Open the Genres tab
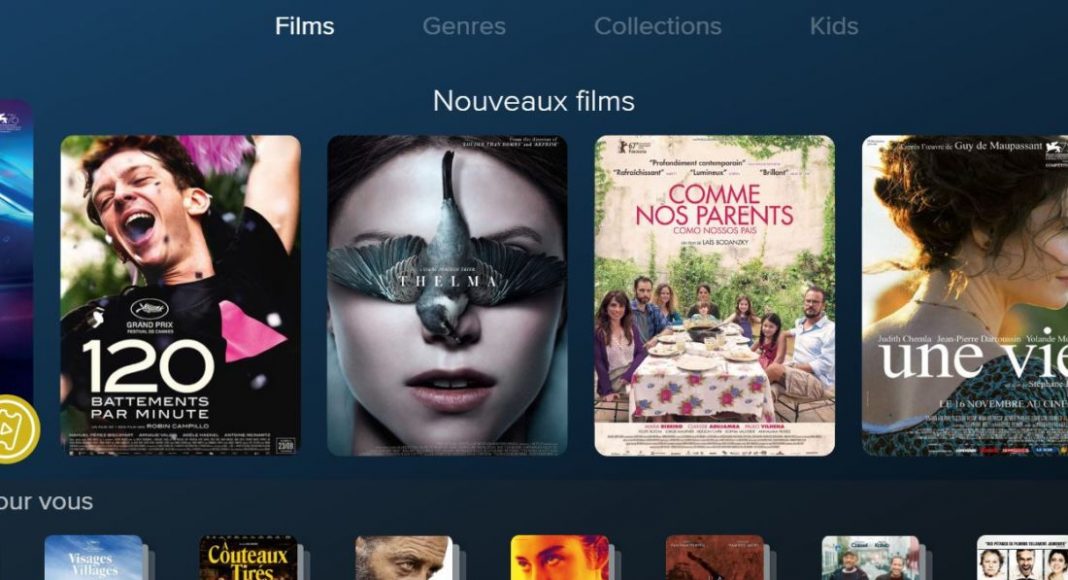Viewport: 1068px width, 580px height. click(x=464, y=26)
